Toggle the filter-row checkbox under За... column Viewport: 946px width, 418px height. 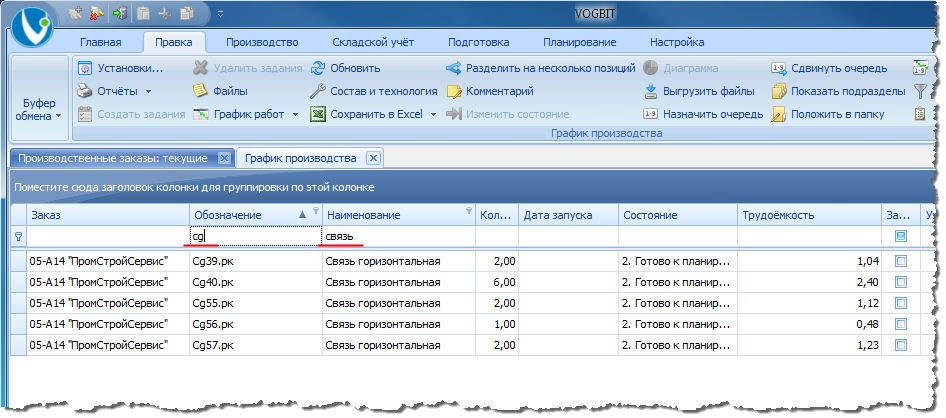point(901,237)
